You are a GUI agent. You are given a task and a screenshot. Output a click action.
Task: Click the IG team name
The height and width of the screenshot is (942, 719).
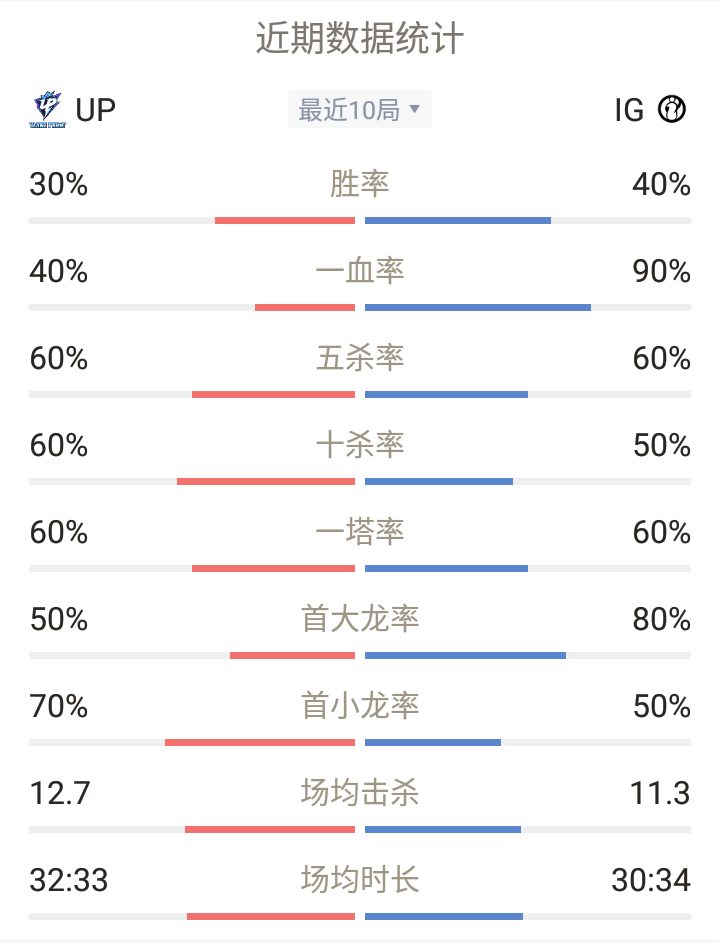[x=629, y=110]
